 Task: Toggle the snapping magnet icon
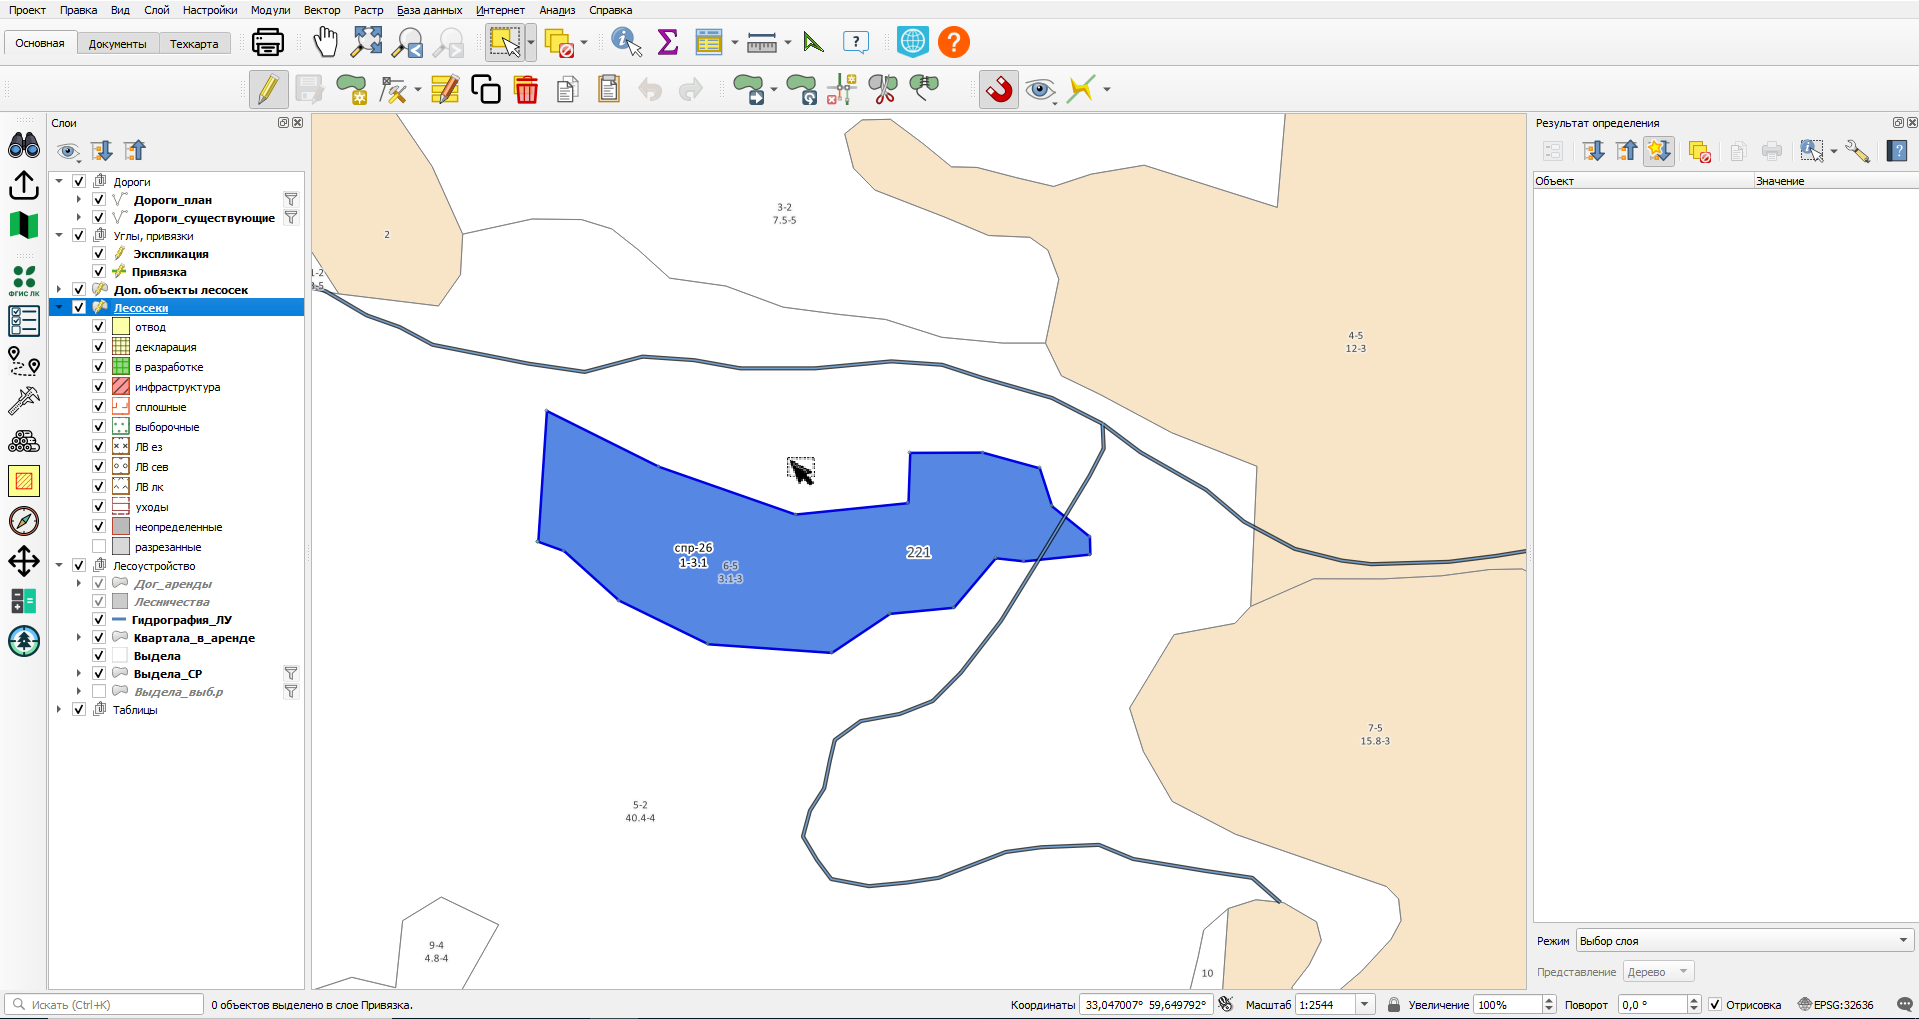click(998, 89)
